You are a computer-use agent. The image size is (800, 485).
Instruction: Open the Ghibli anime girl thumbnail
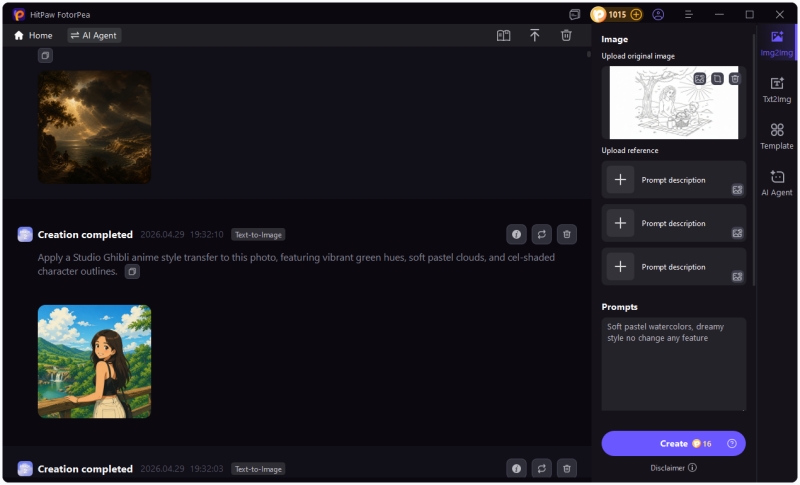point(94,362)
